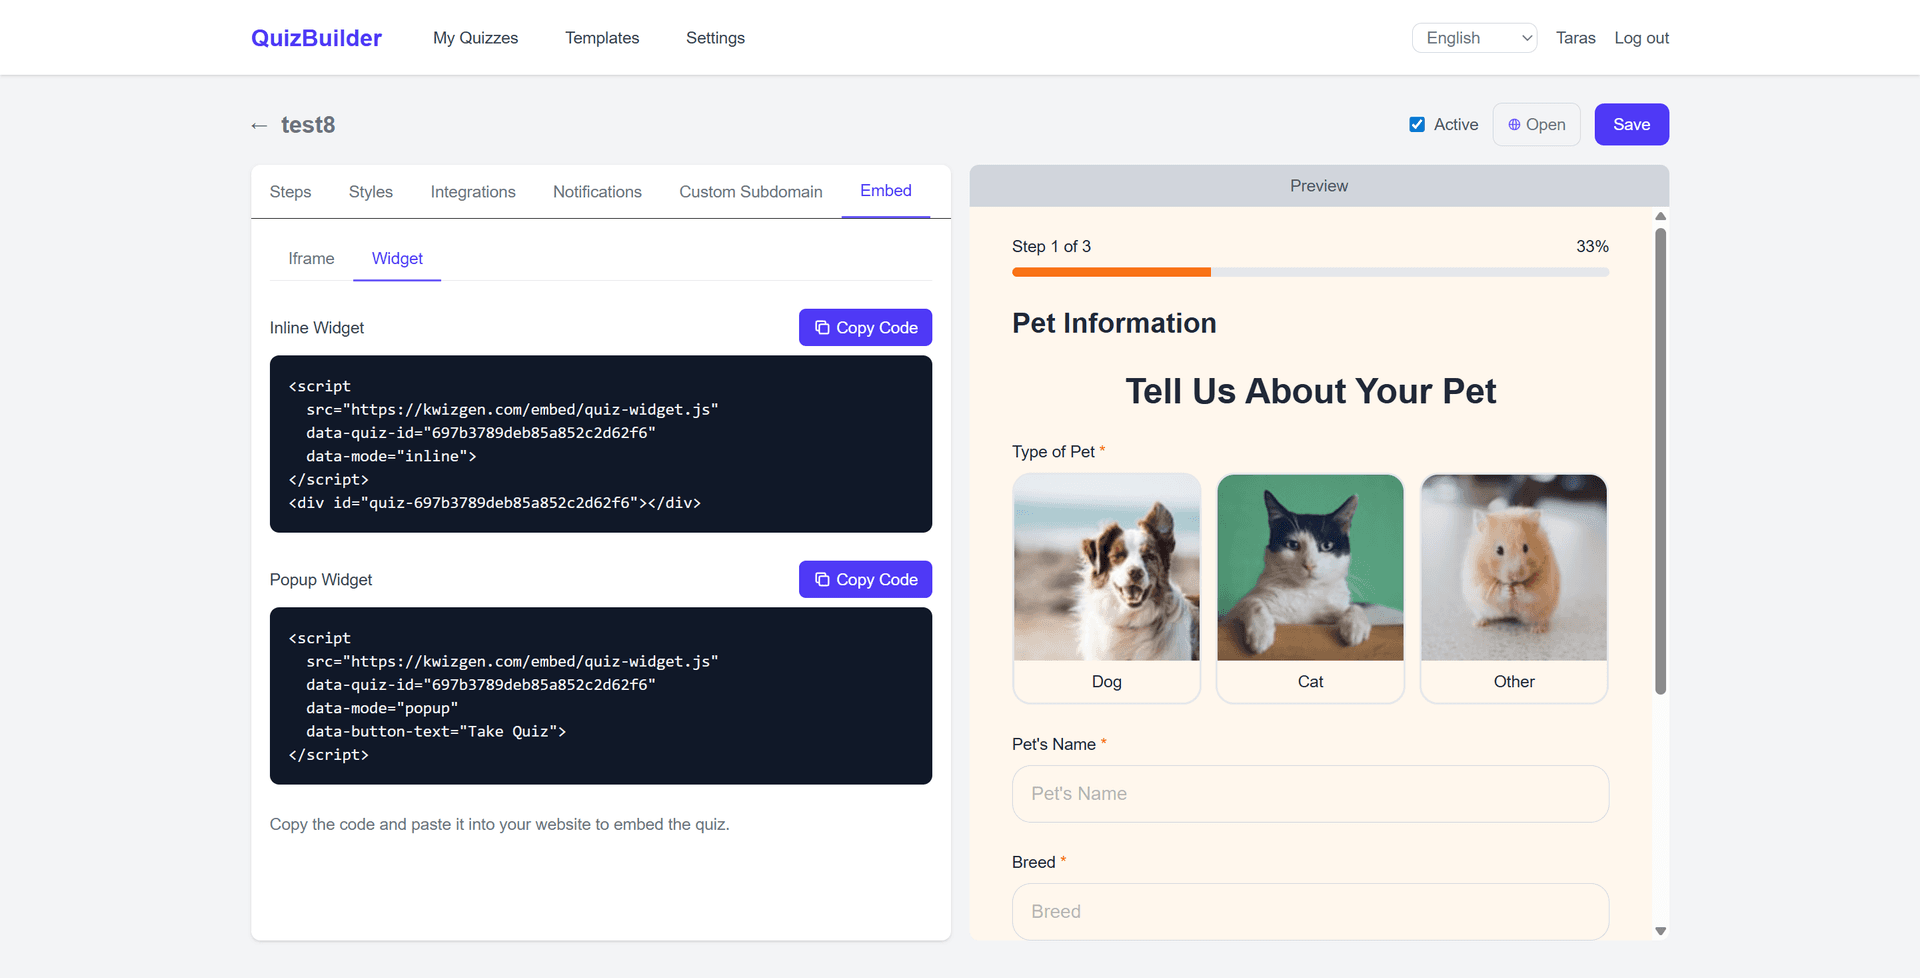1920x978 pixels.
Task: Open the Custom Subdomain tab
Action: [x=750, y=191]
